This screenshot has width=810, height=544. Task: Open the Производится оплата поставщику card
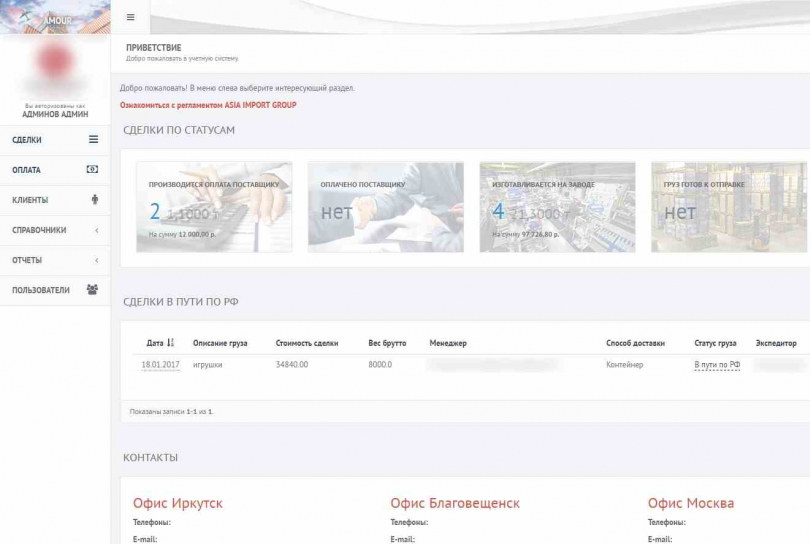pyautogui.click(x=214, y=207)
